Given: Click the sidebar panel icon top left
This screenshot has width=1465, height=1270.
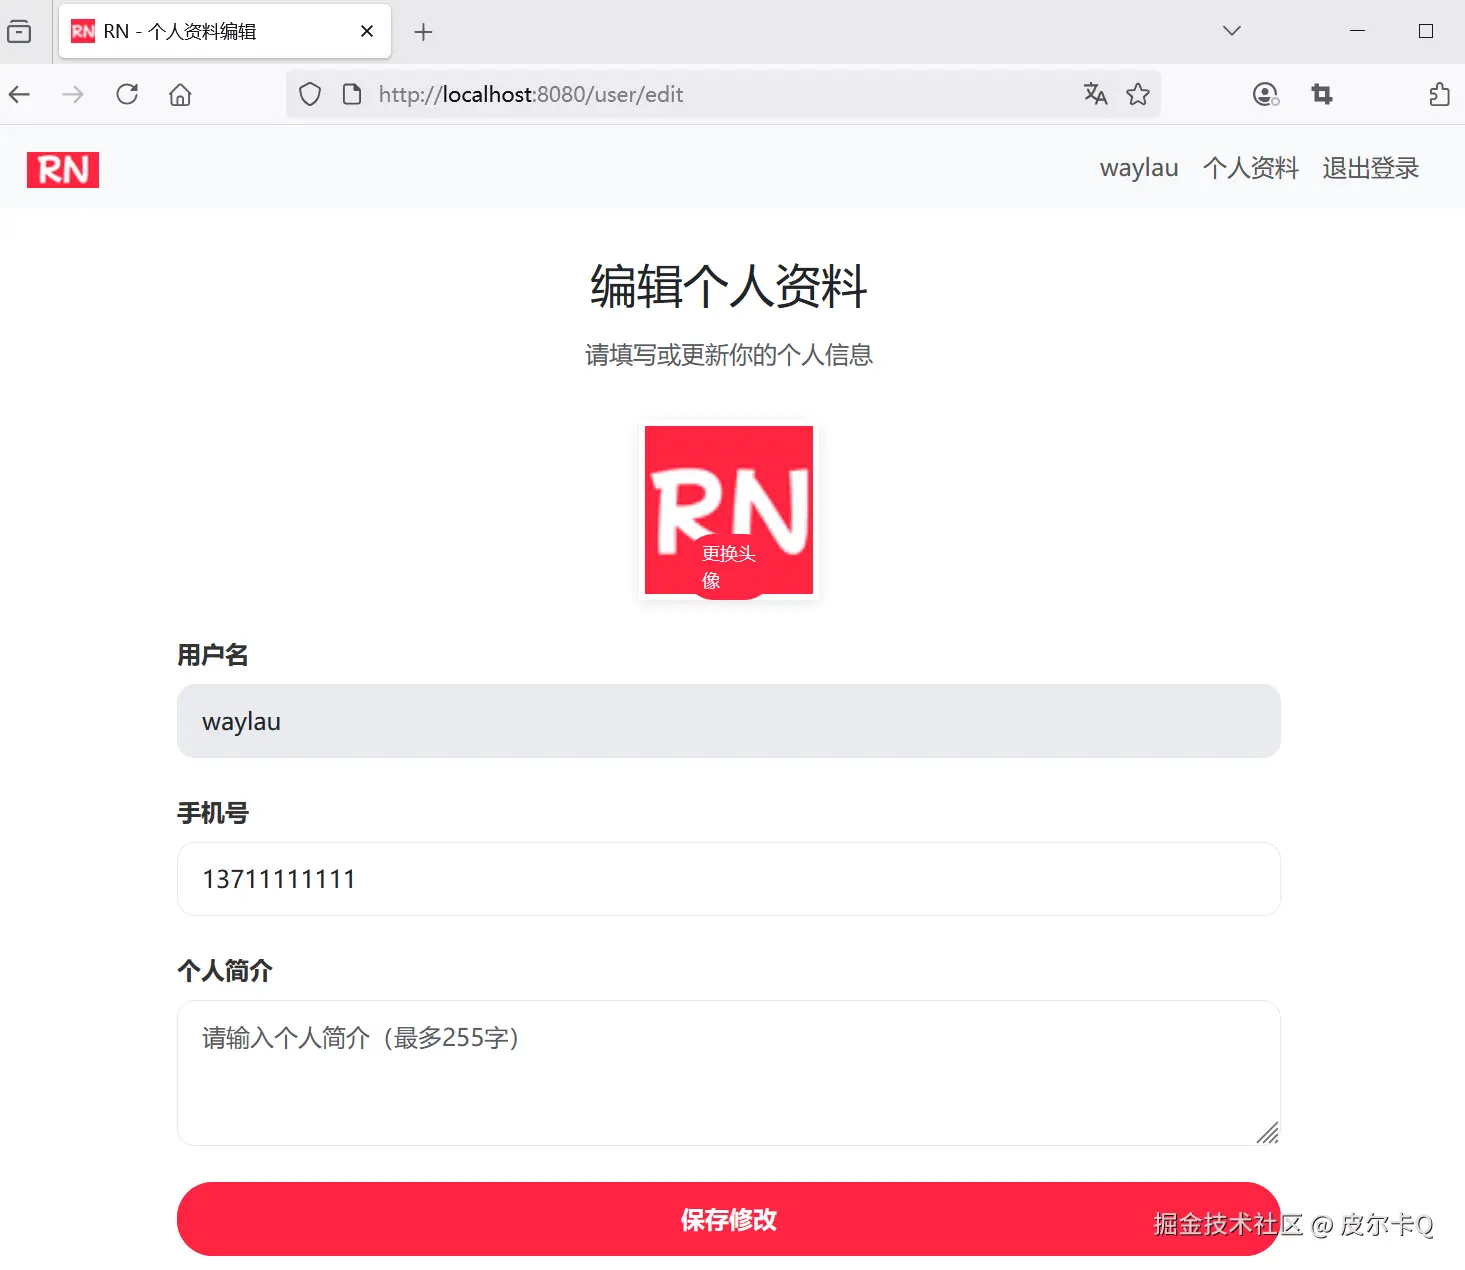Looking at the screenshot, I should click(18, 31).
